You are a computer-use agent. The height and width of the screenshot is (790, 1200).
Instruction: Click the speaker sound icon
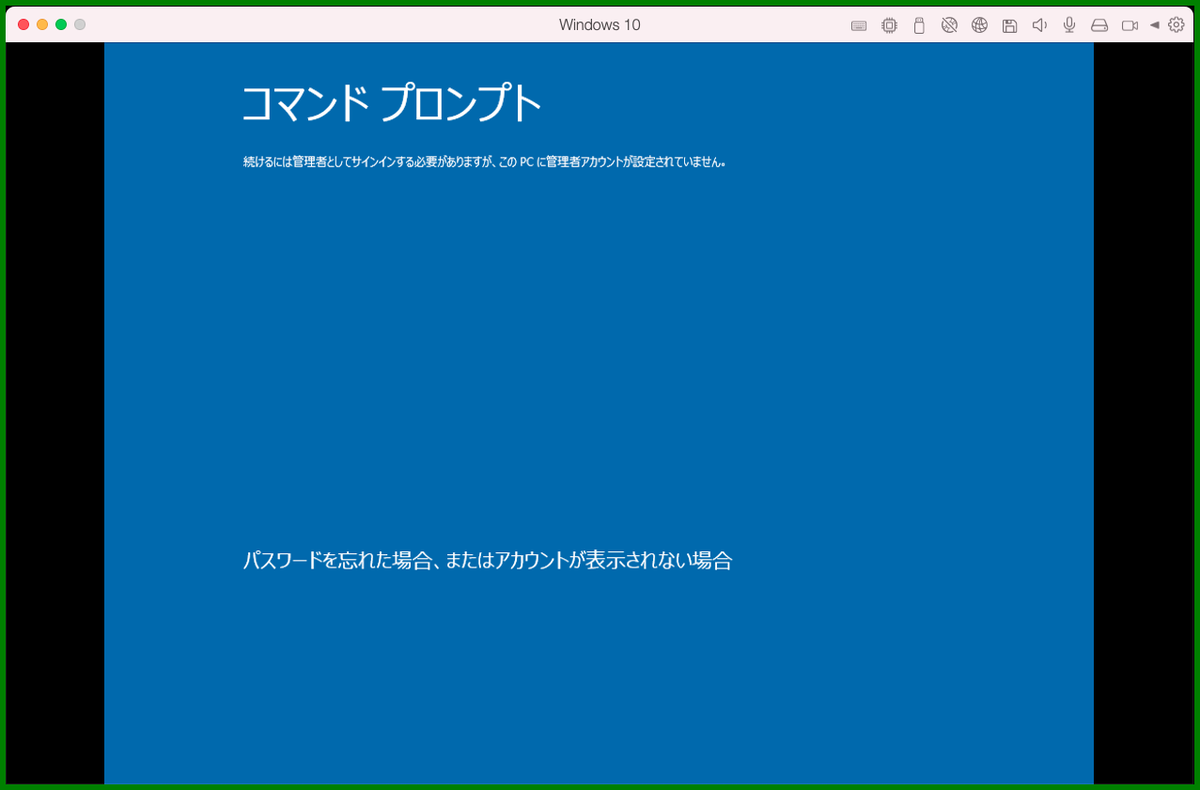1040,25
